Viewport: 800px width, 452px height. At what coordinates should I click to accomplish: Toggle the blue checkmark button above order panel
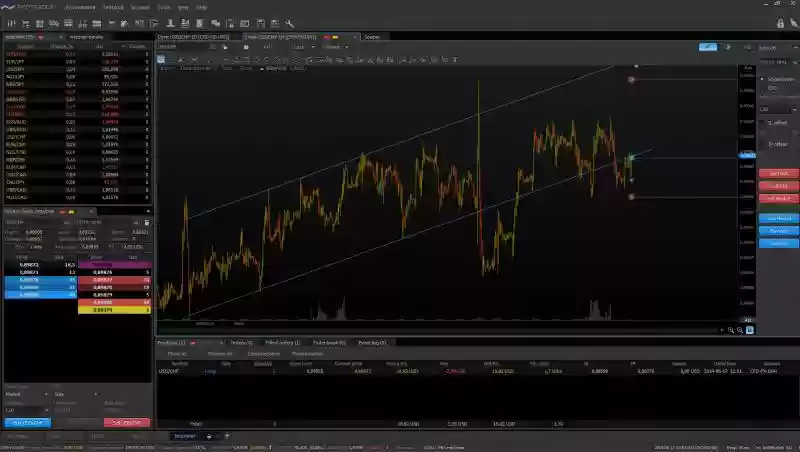(x=708, y=47)
